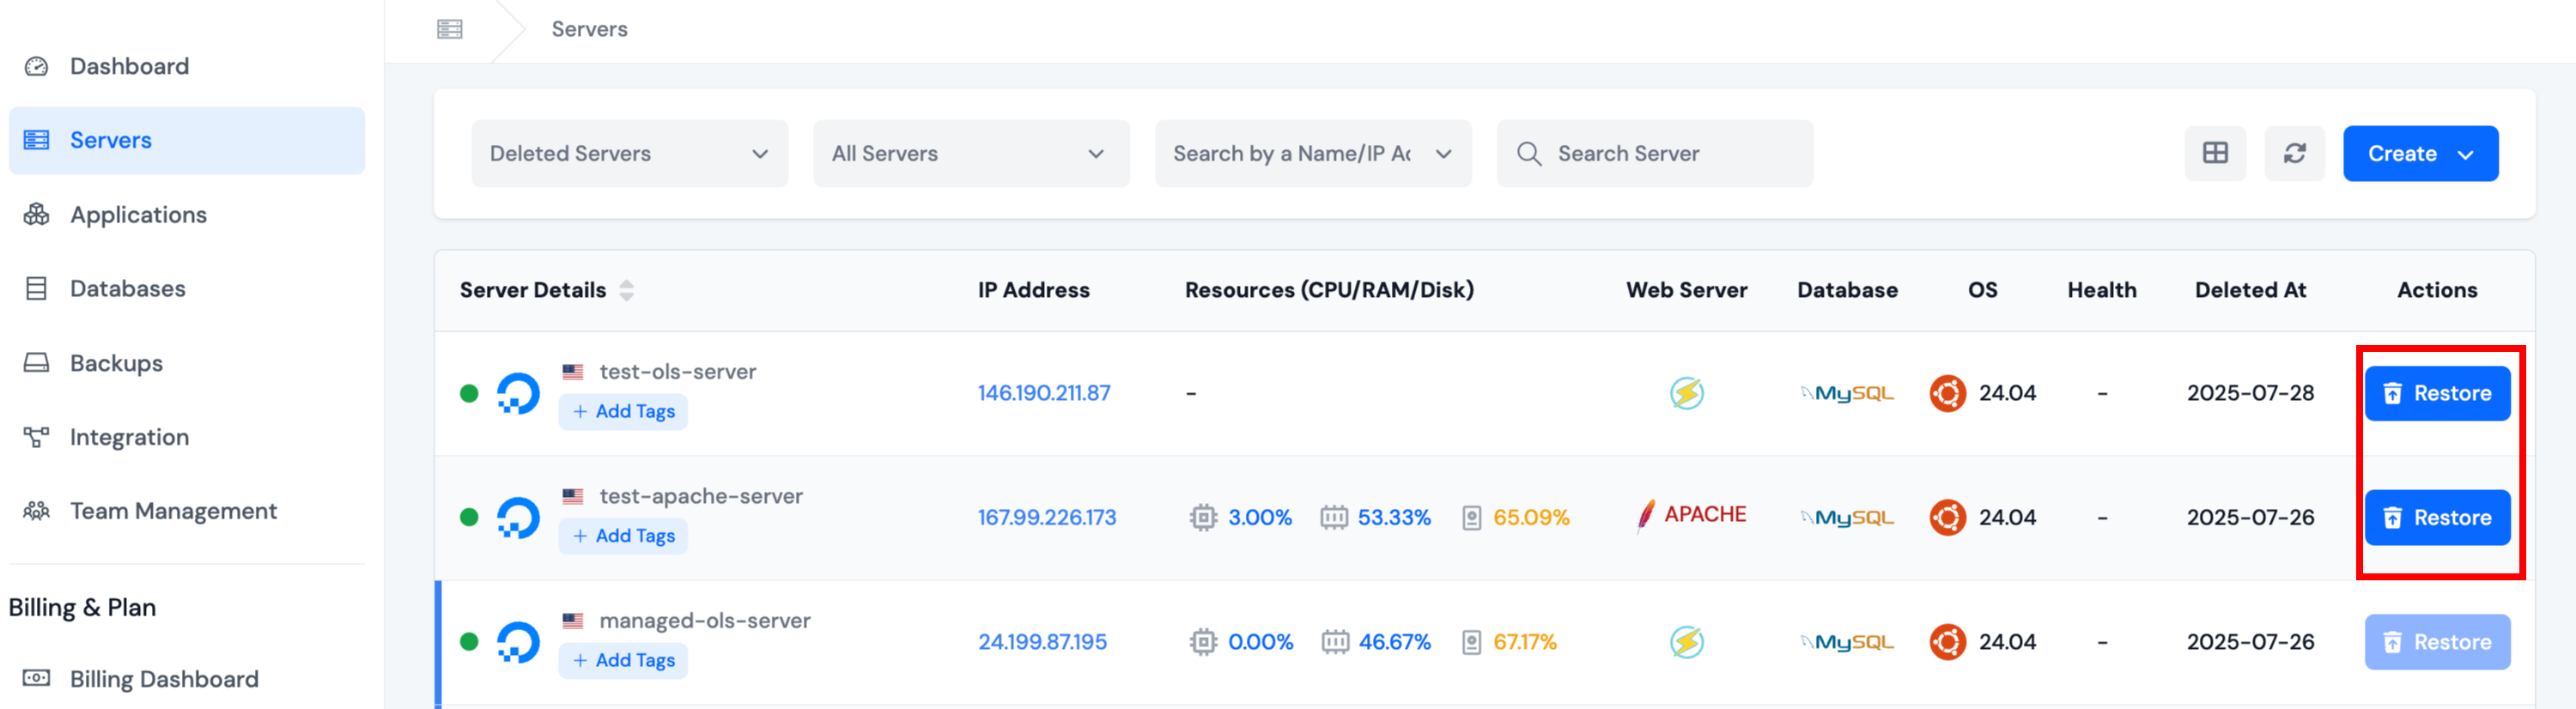Open IP address 24.199.87.195 link
The width and height of the screenshot is (2576, 709).
[1042, 642]
